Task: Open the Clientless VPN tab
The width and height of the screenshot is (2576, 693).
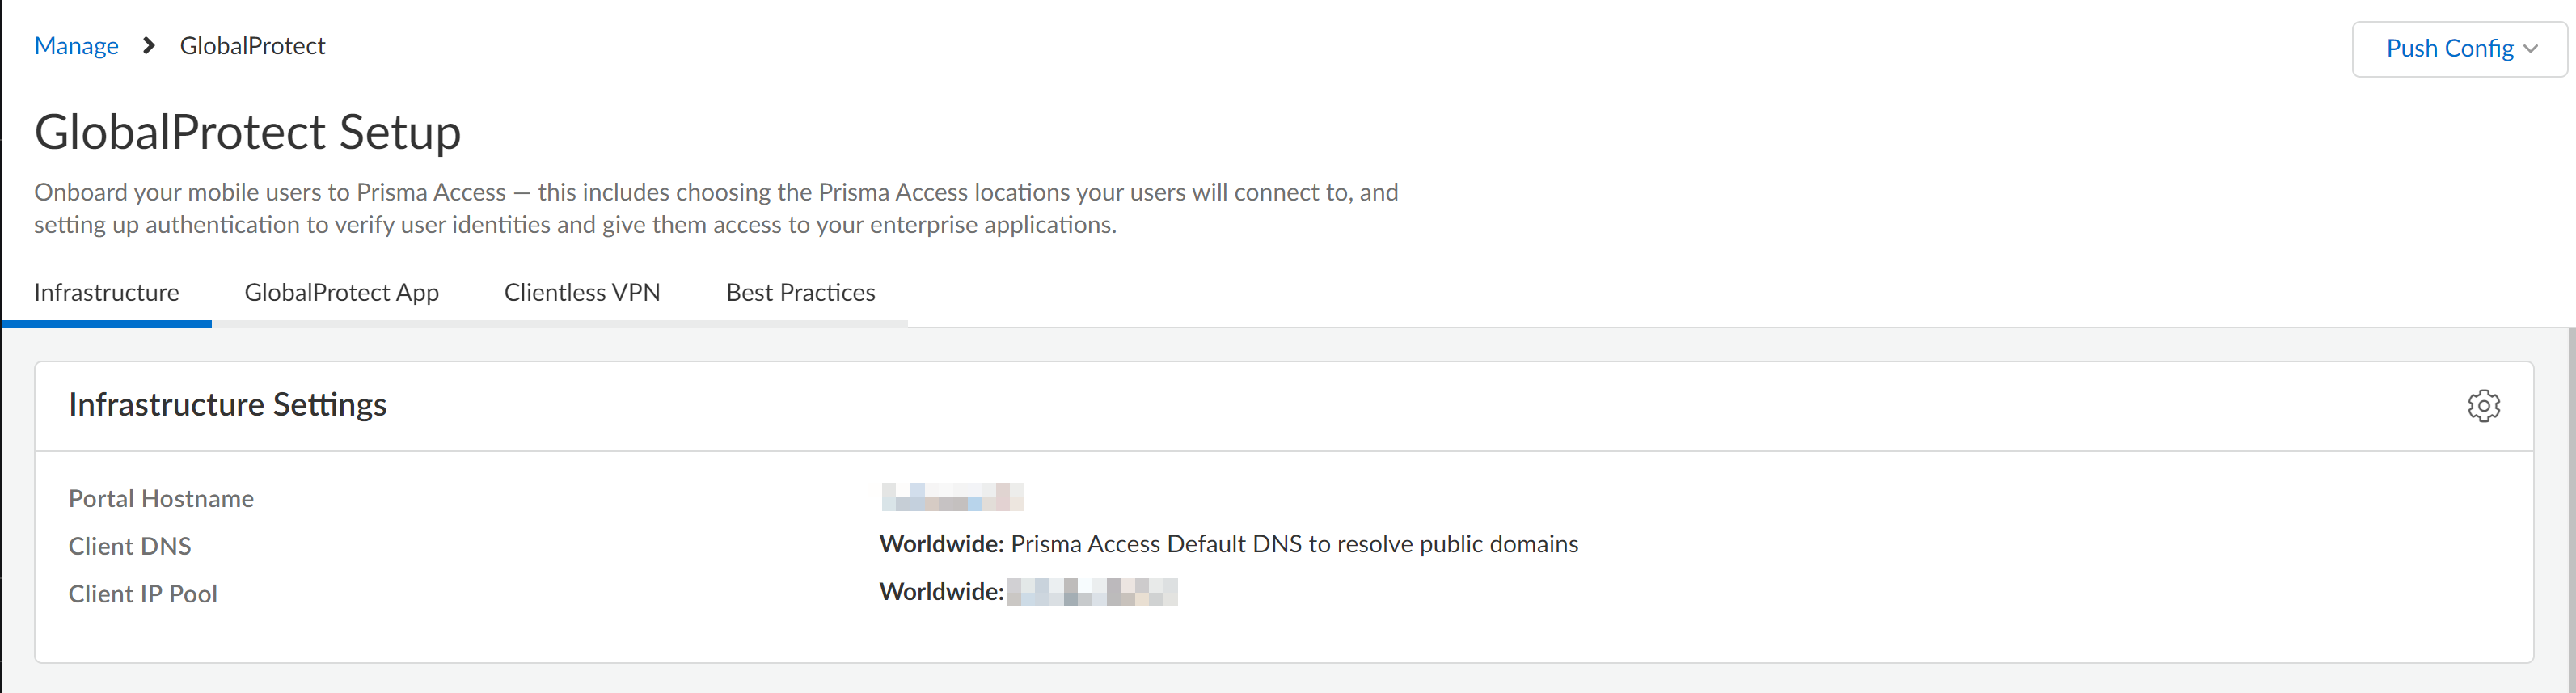Action: coord(581,292)
